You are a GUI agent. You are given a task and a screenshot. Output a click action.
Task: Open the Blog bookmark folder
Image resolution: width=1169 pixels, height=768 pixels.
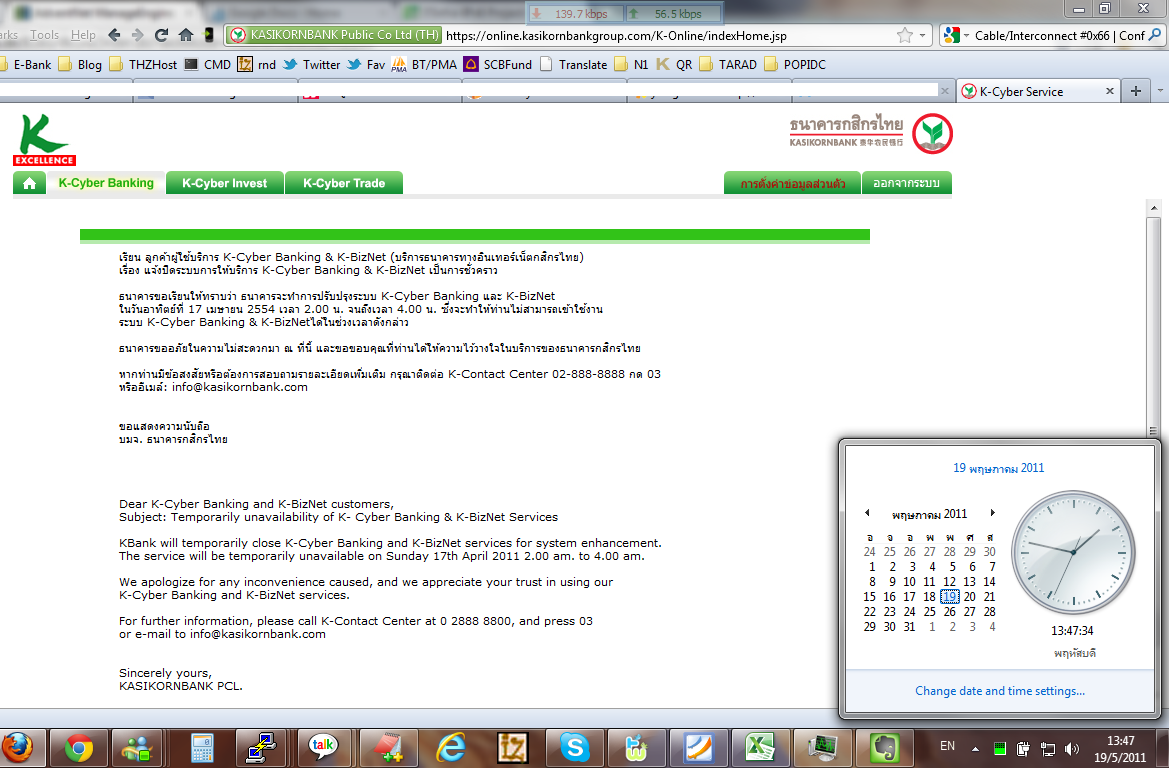[80, 65]
